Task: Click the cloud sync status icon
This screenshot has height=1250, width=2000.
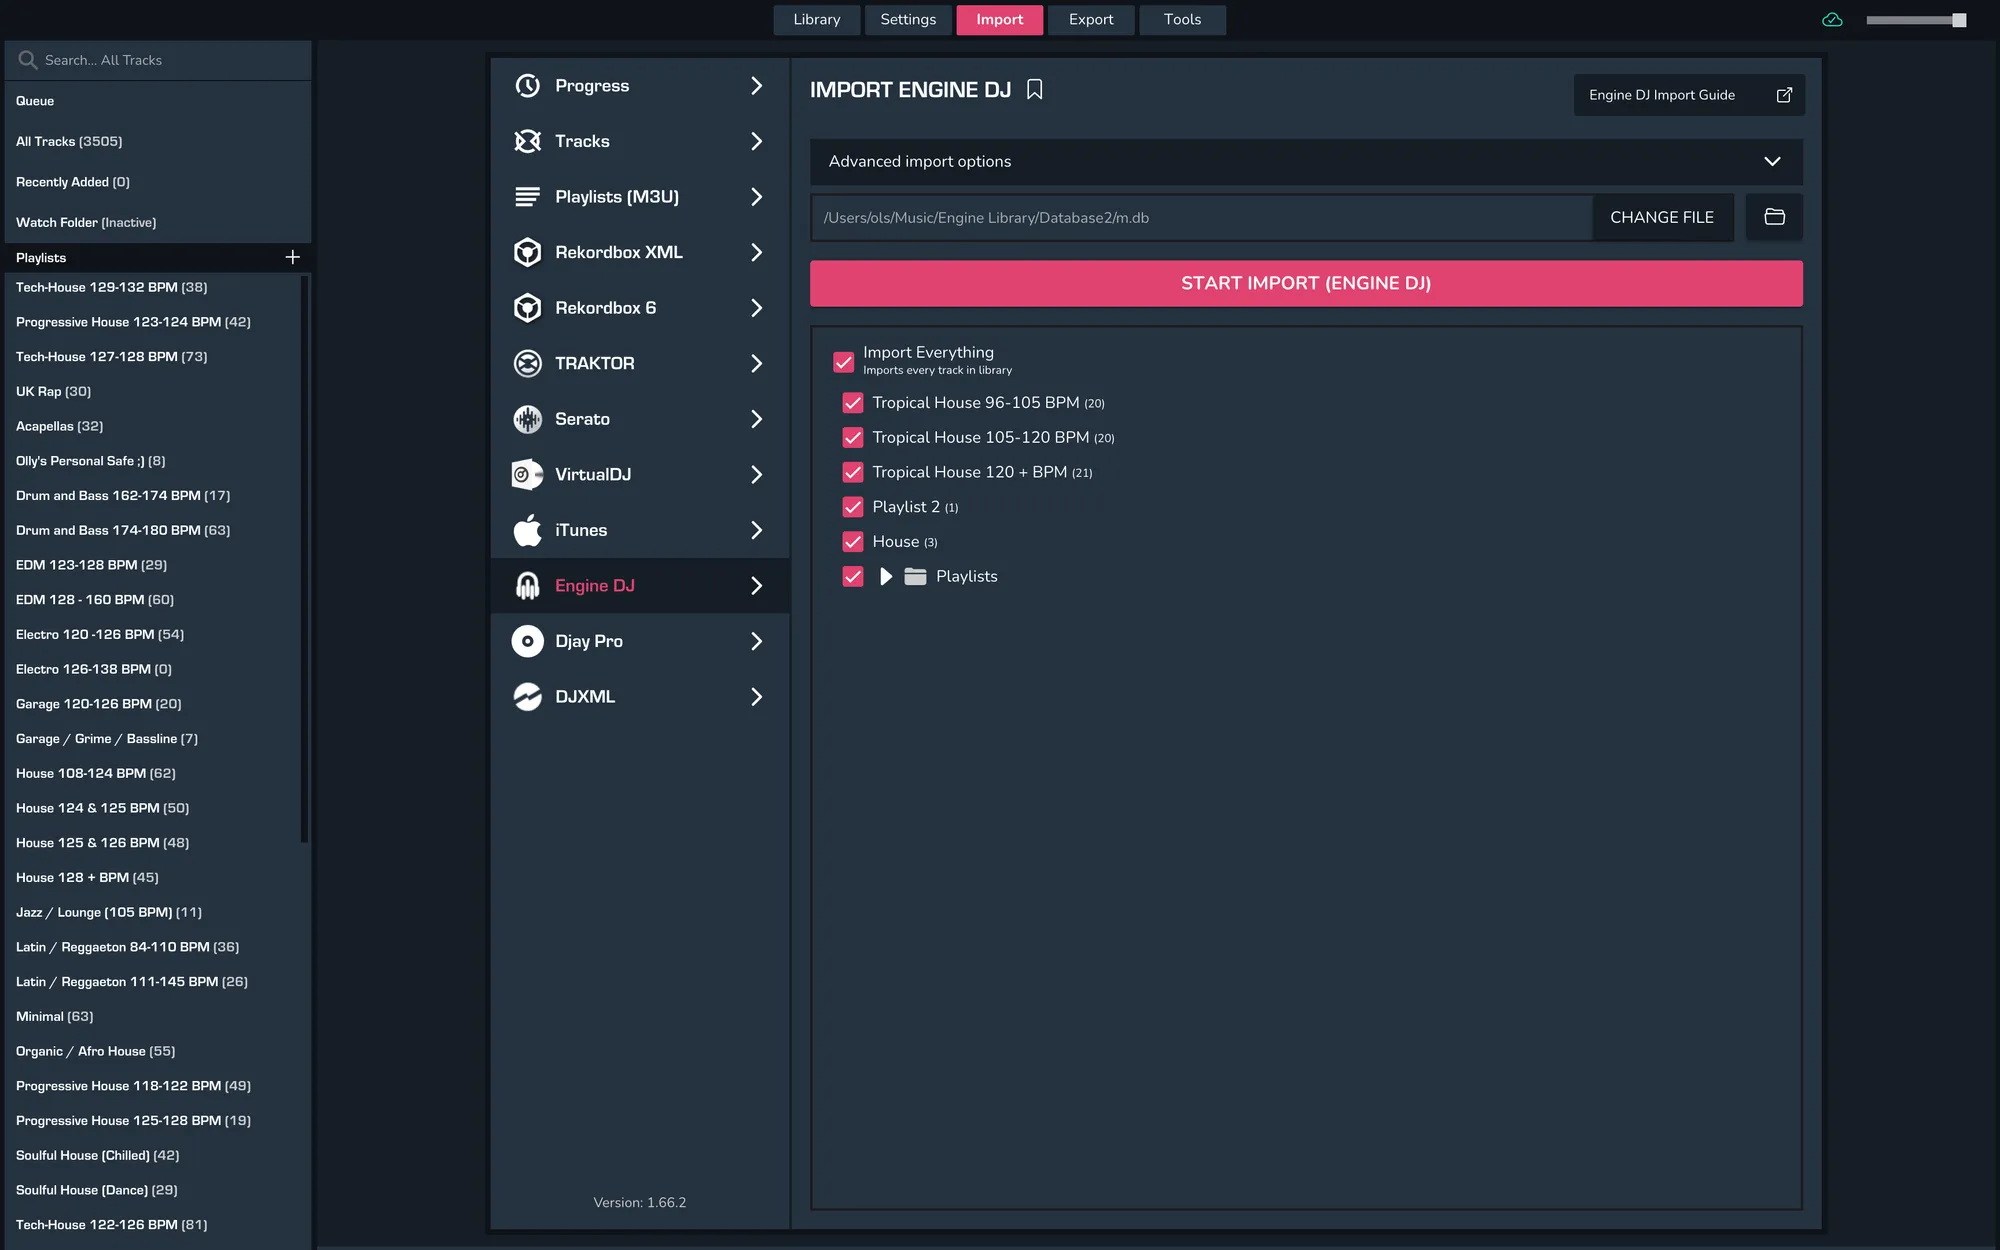Action: coord(1832,20)
